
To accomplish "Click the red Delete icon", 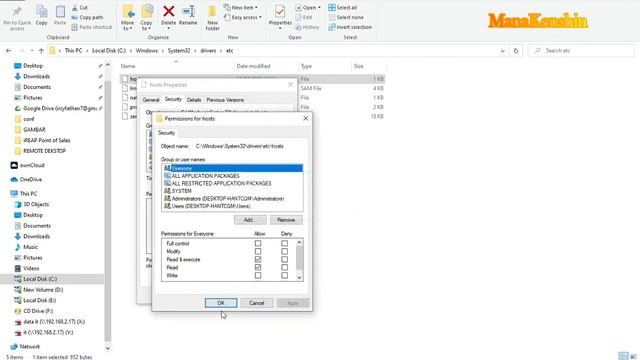I will pos(169,11).
